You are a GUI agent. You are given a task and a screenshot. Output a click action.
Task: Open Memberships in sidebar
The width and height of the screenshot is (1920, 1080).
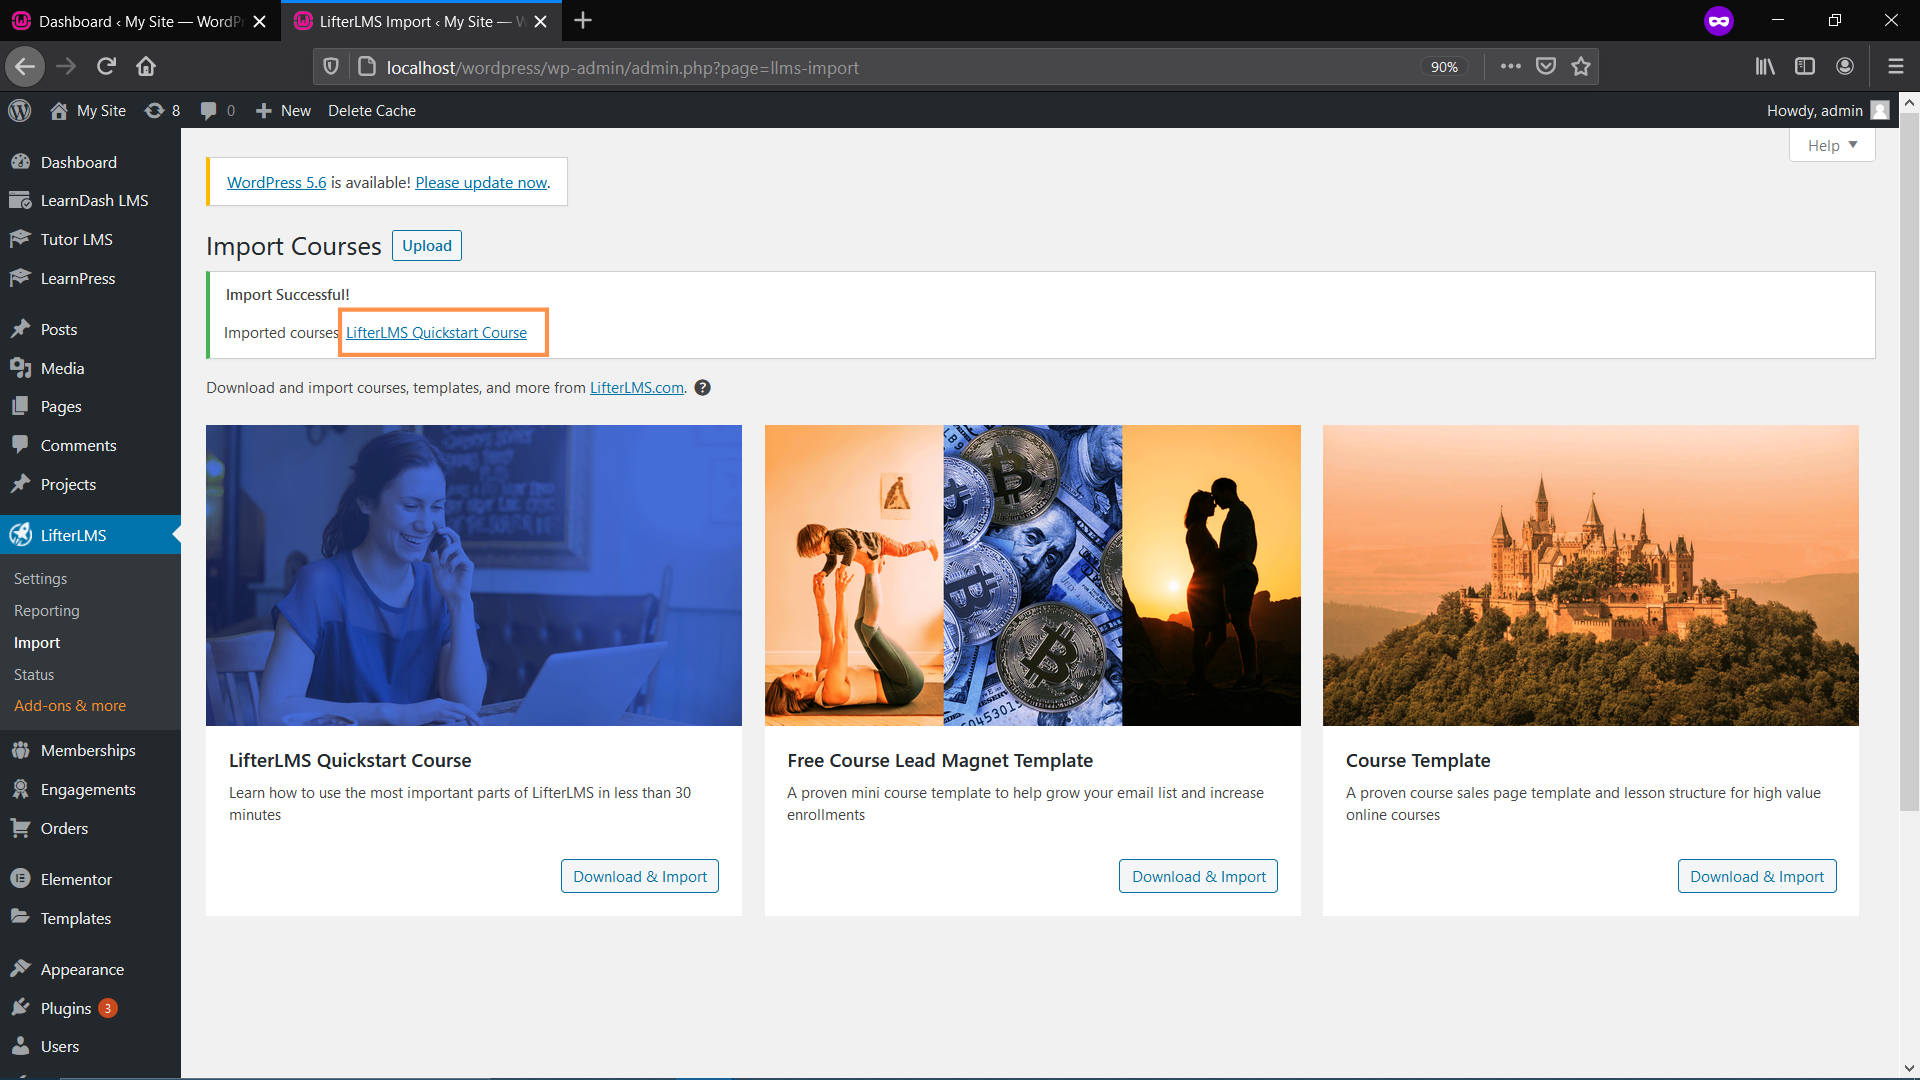[x=90, y=750]
